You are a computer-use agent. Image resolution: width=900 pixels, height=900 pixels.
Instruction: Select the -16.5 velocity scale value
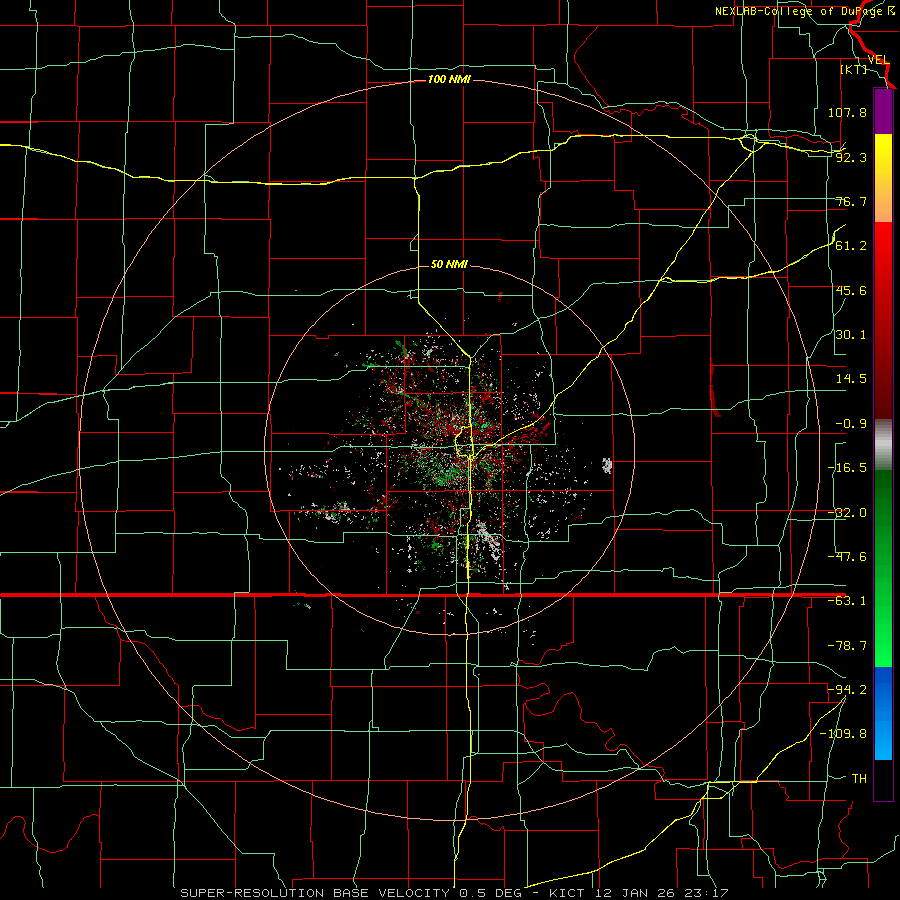(x=847, y=468)
